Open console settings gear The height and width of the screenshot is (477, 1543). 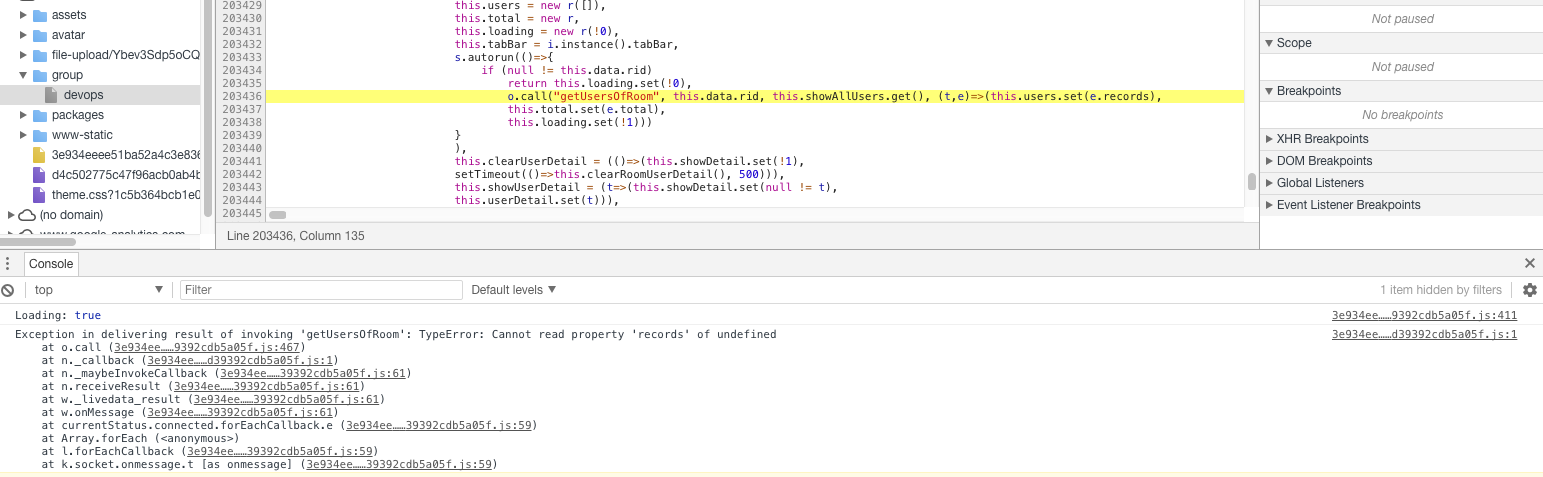(1529, 290)
